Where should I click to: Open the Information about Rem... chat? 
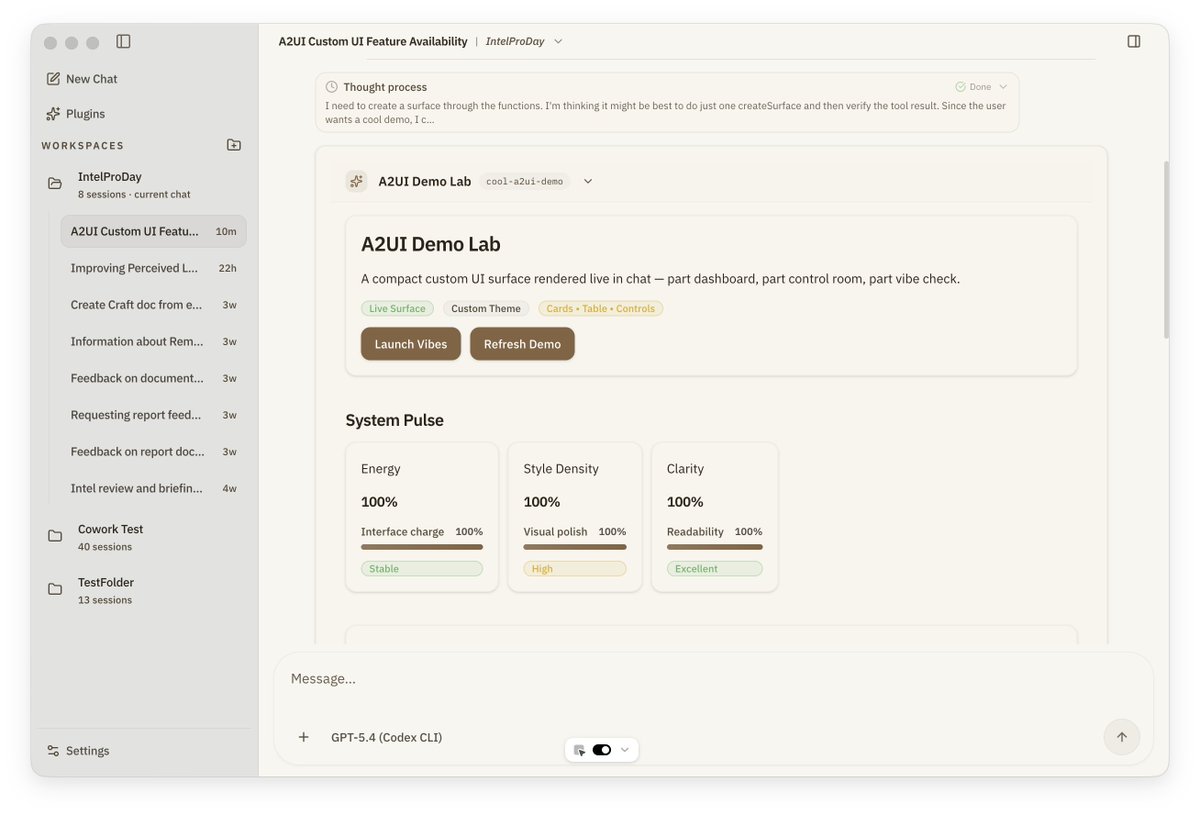coord(153,341)
